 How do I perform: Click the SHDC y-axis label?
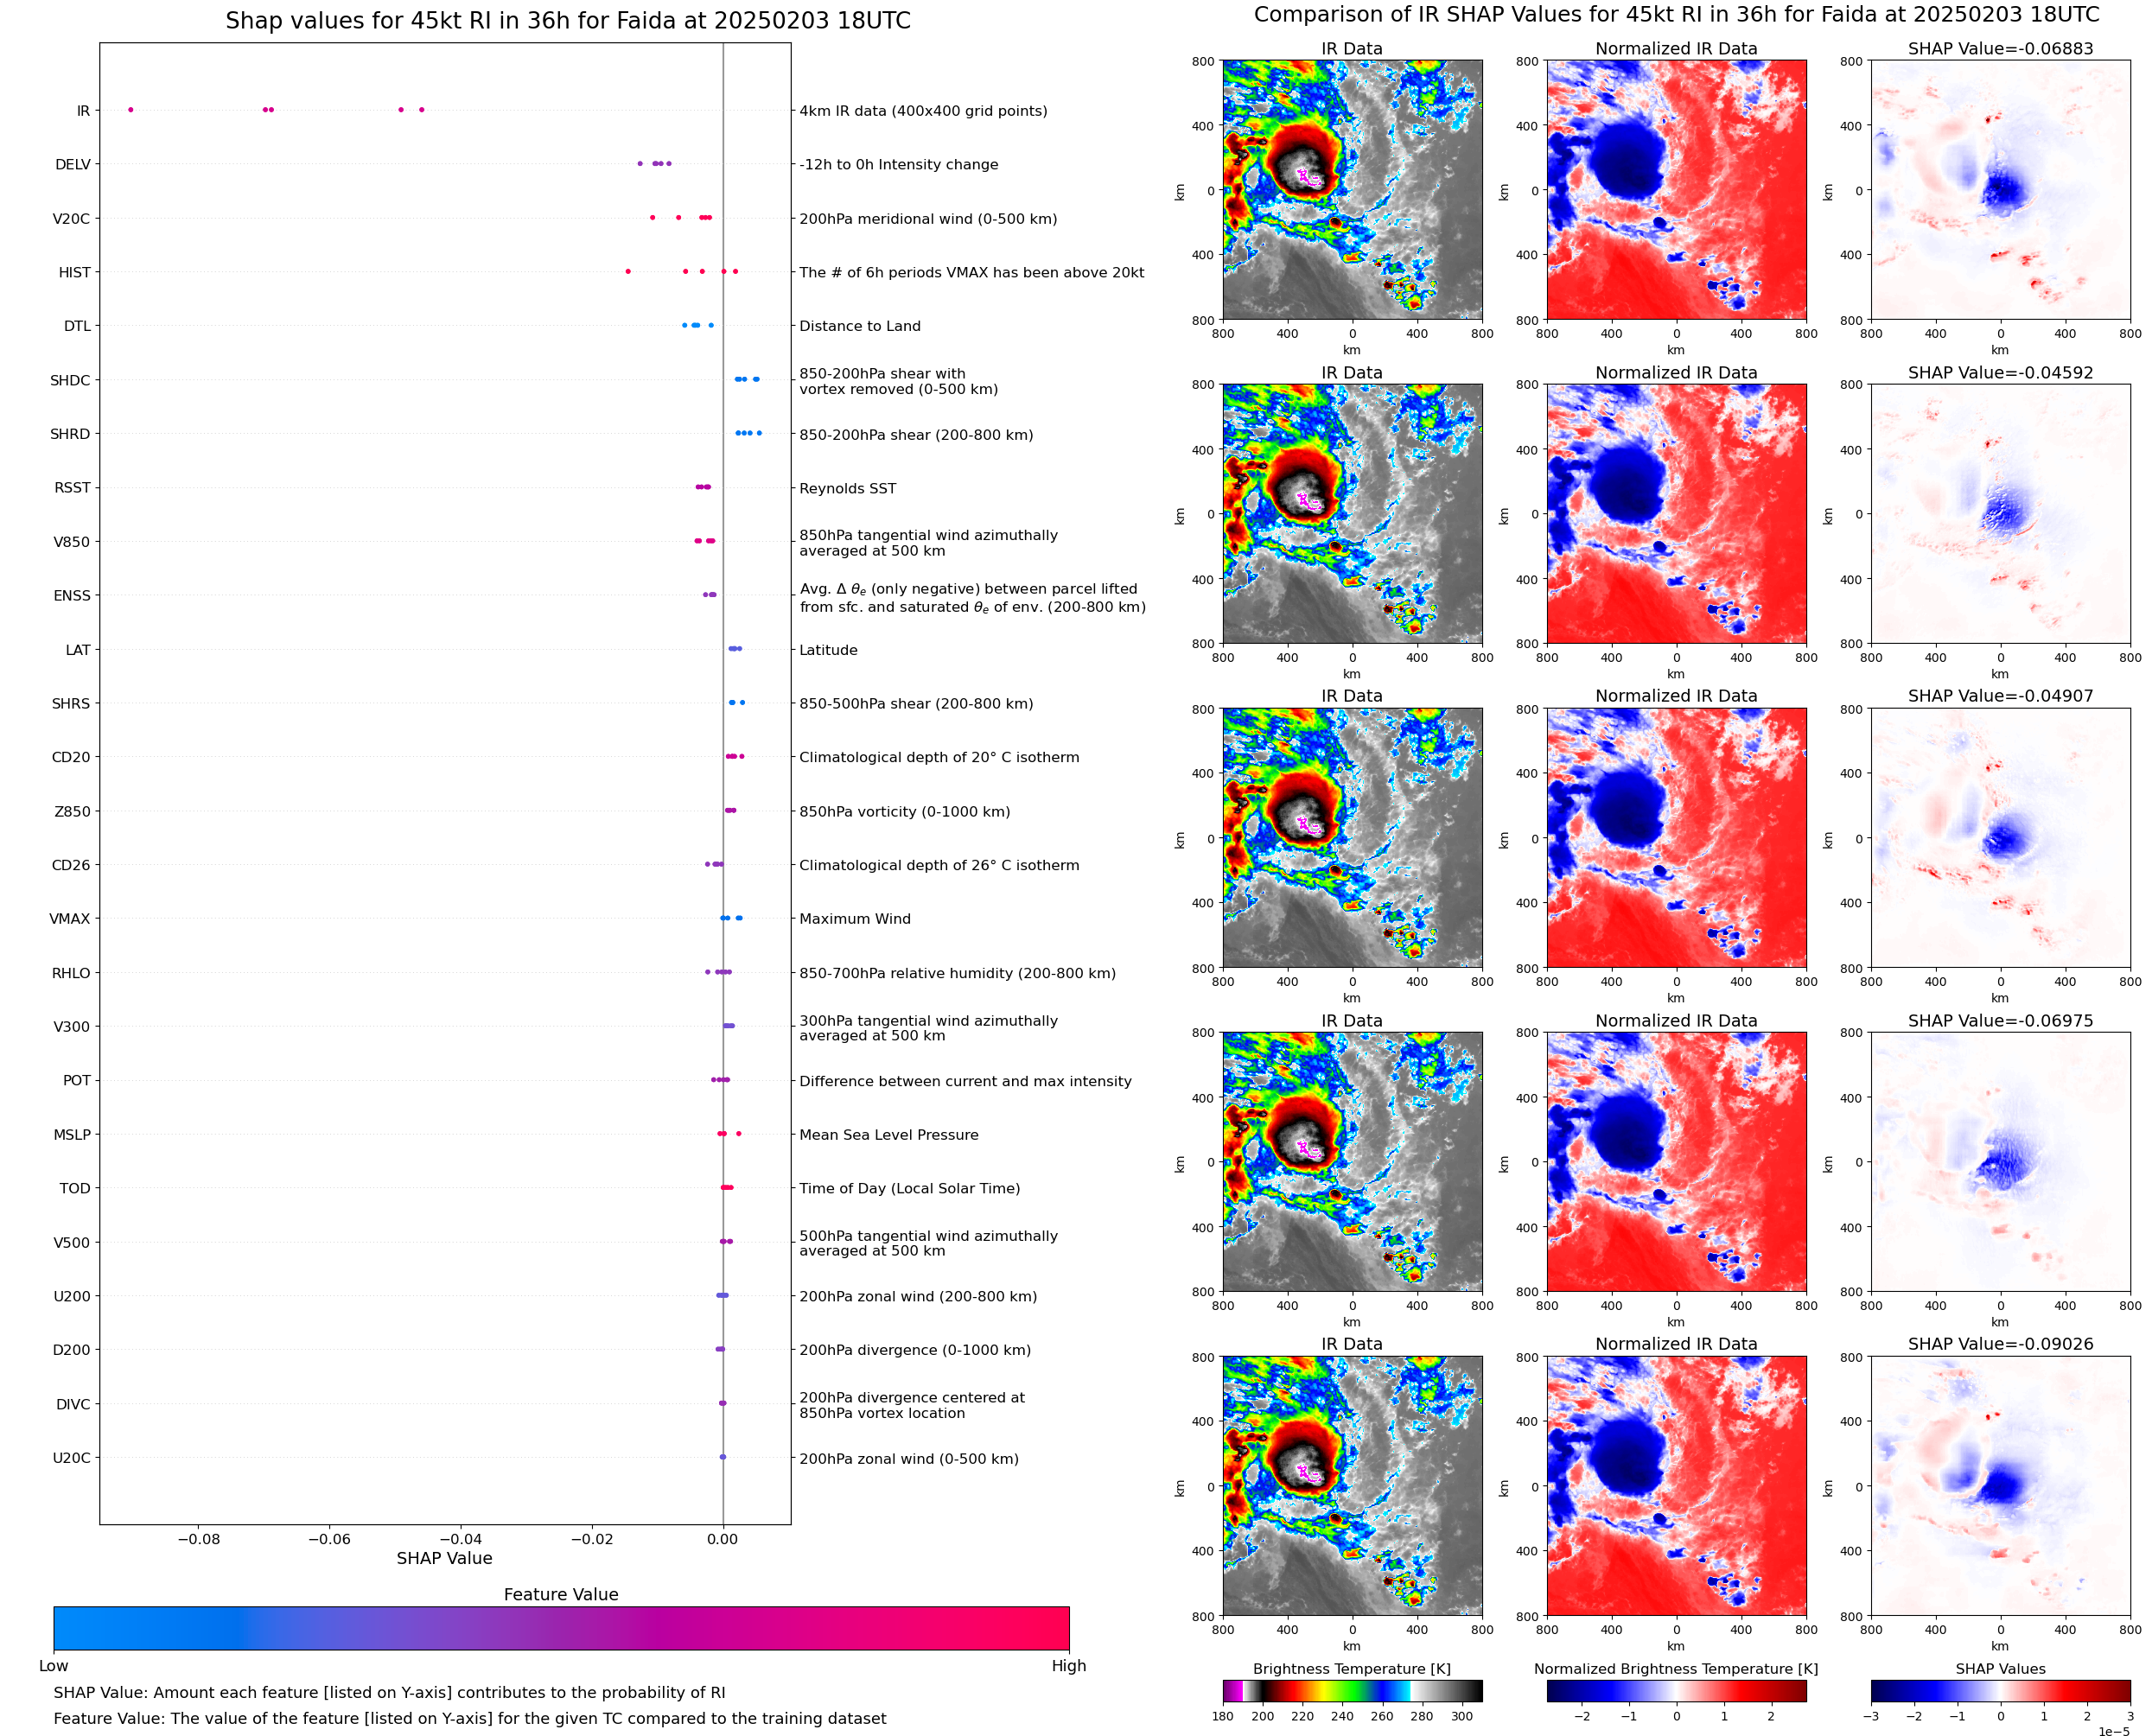coord(70,381)
